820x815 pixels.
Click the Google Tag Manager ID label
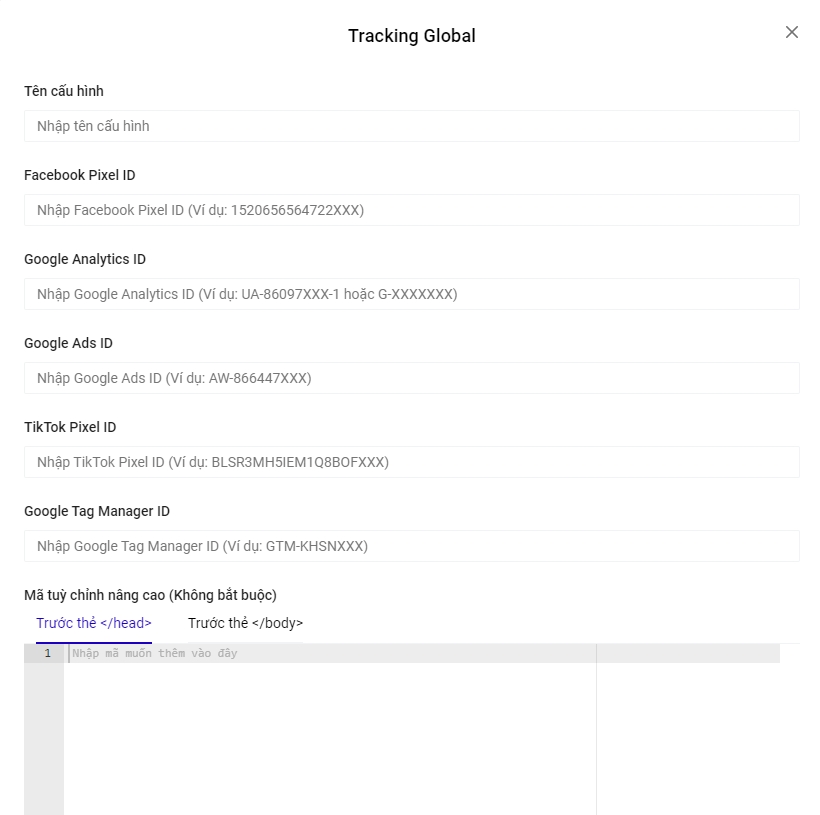coord(97,511)
